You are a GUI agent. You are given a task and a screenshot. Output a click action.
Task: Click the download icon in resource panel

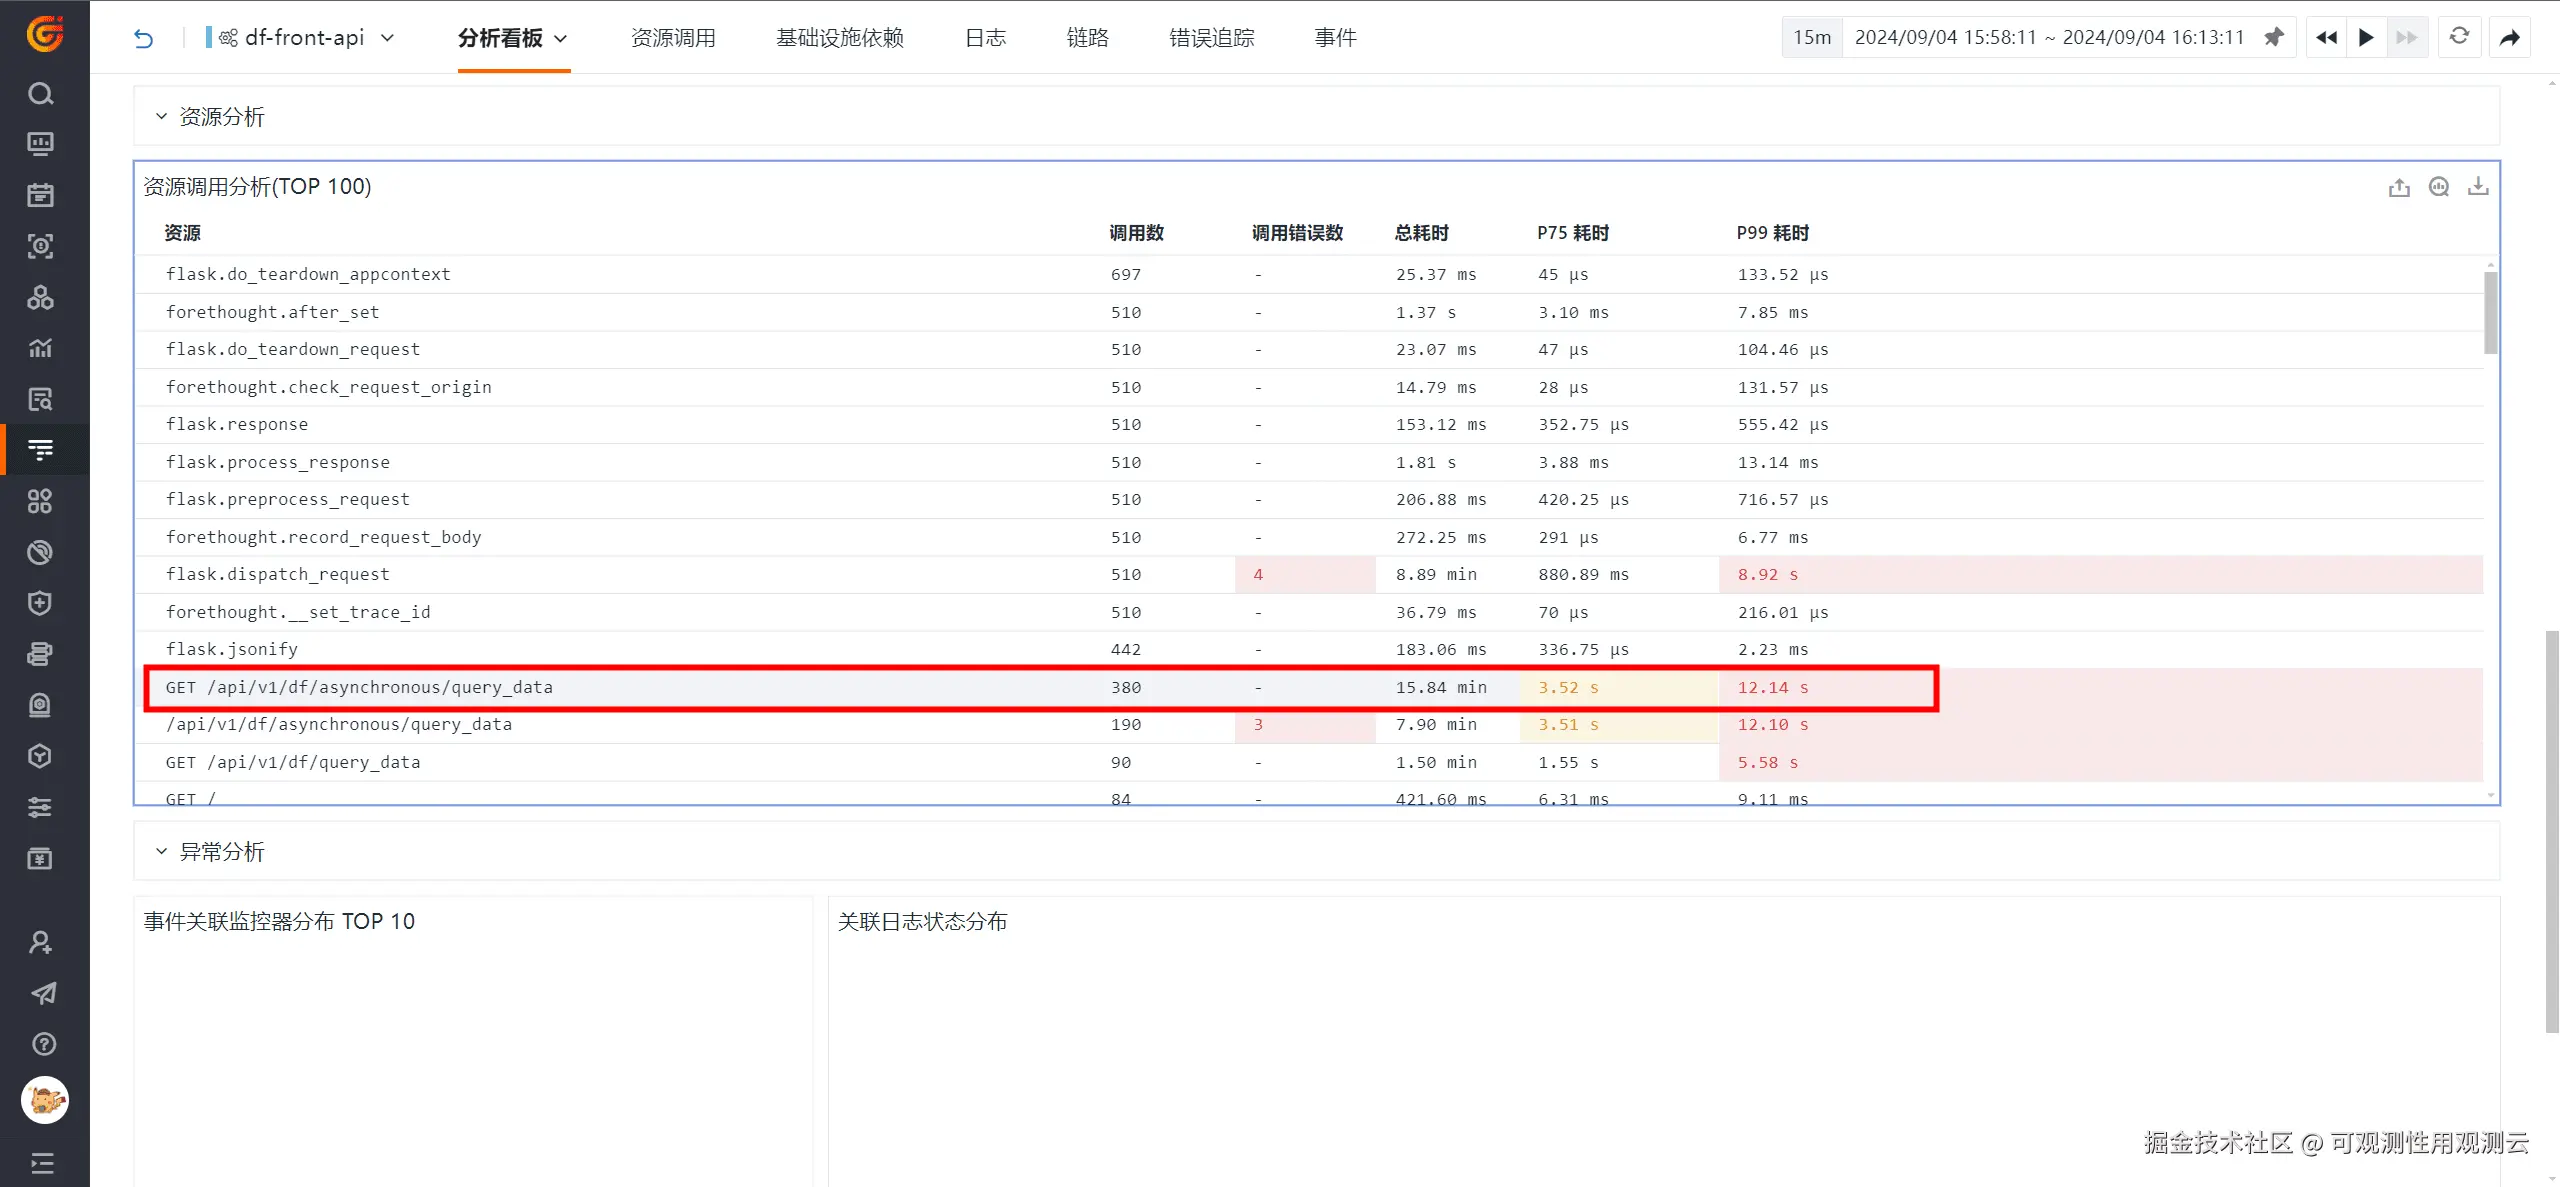click(2478, 187)
